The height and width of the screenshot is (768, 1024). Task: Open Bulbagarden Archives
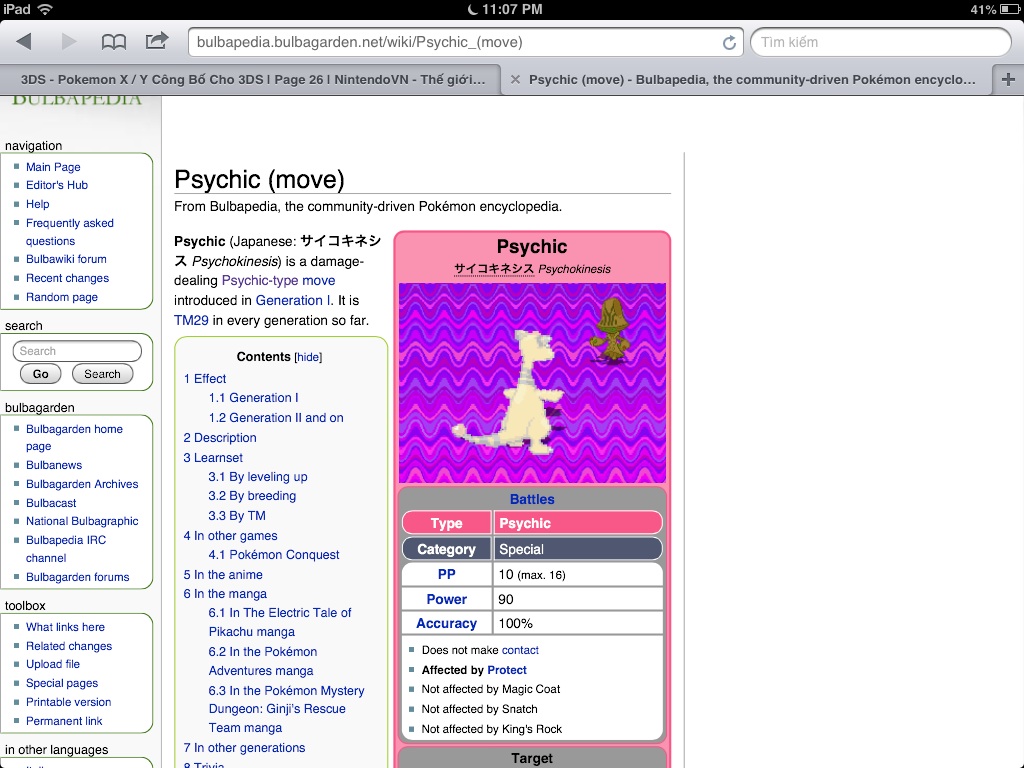pyautogui.click(x=82, y=484)
